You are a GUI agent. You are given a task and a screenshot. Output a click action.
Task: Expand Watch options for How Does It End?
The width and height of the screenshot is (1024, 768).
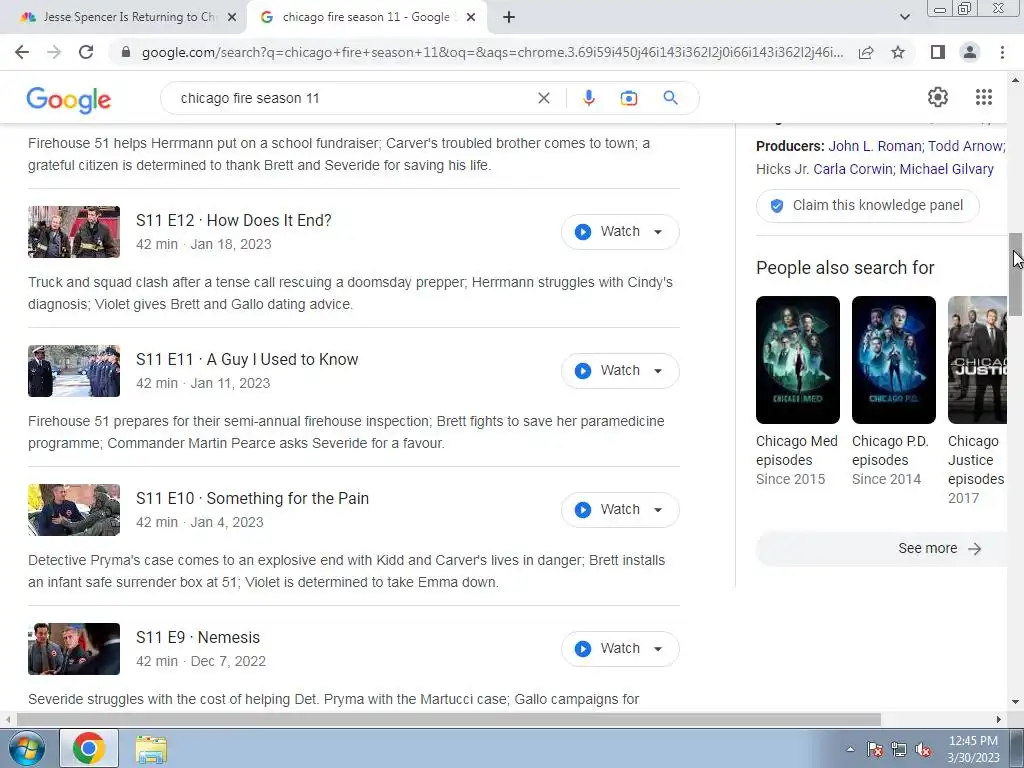[658, 232]
